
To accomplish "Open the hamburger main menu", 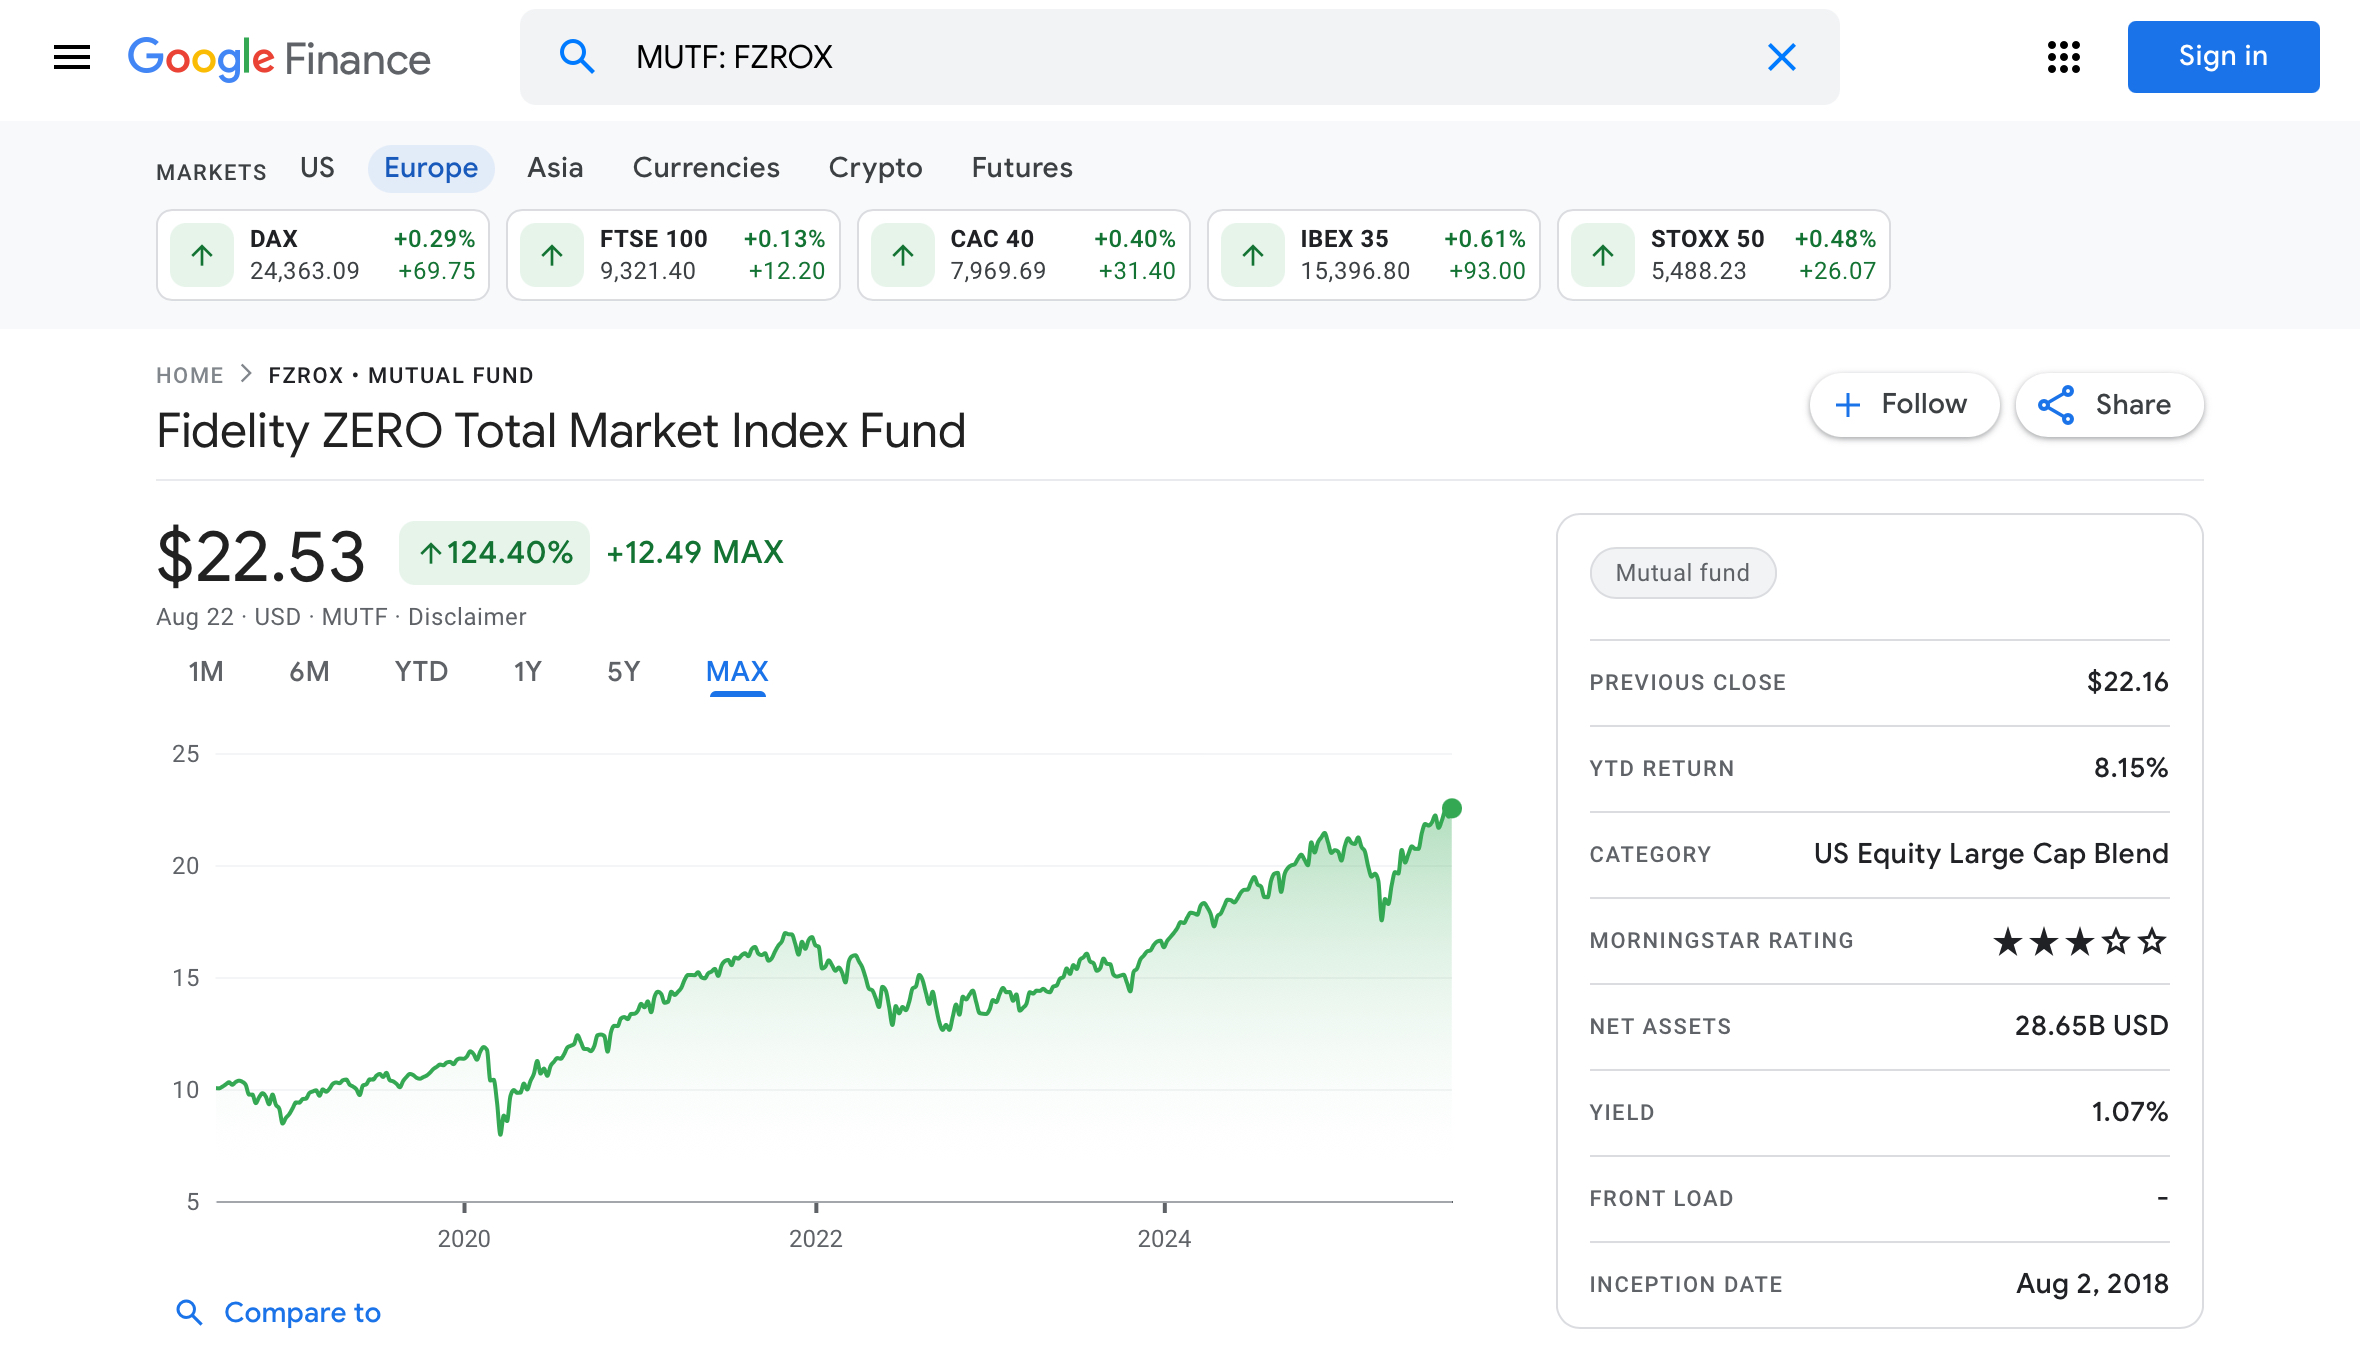I will (72, 57).
